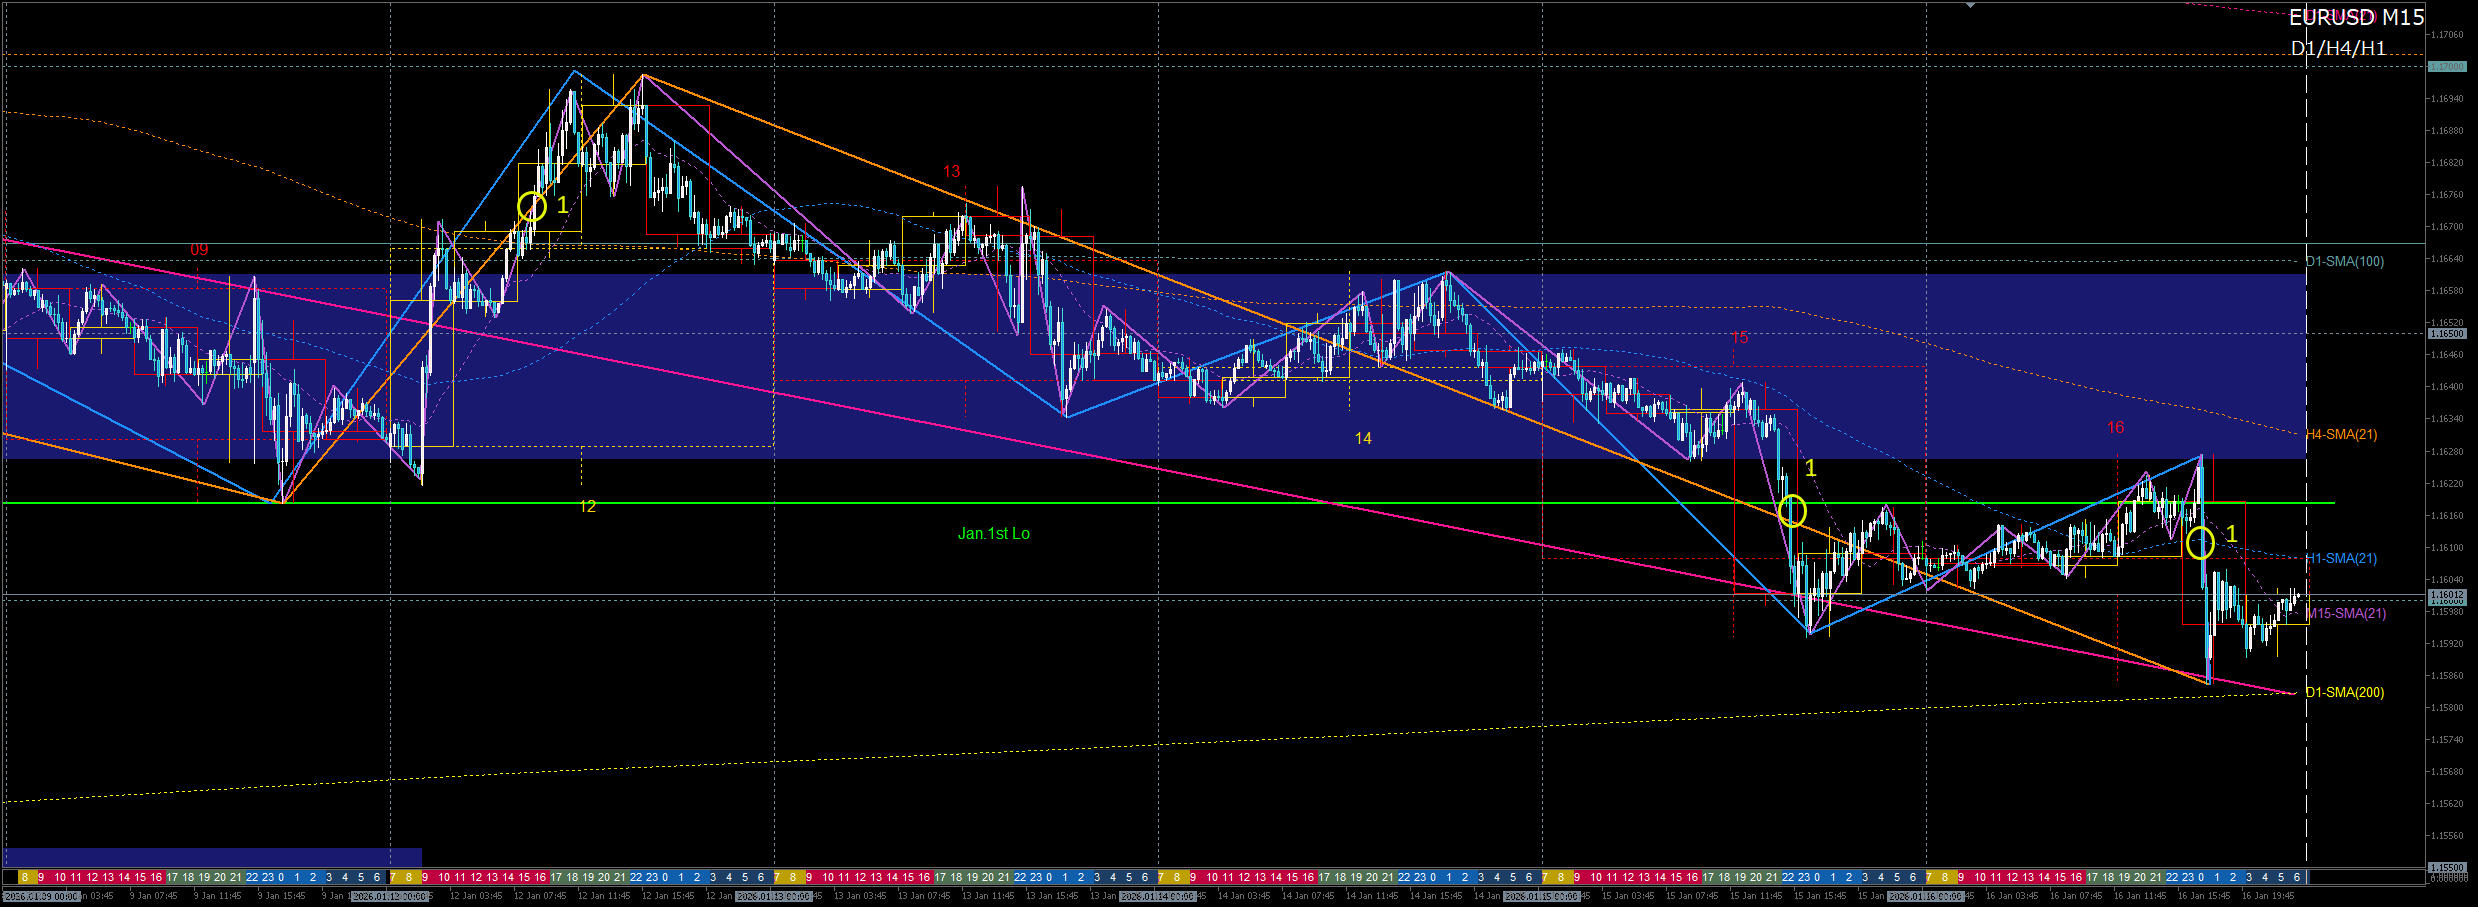Click the red day label 13
Screen dimensions: 2478x907
coord(951,172)
